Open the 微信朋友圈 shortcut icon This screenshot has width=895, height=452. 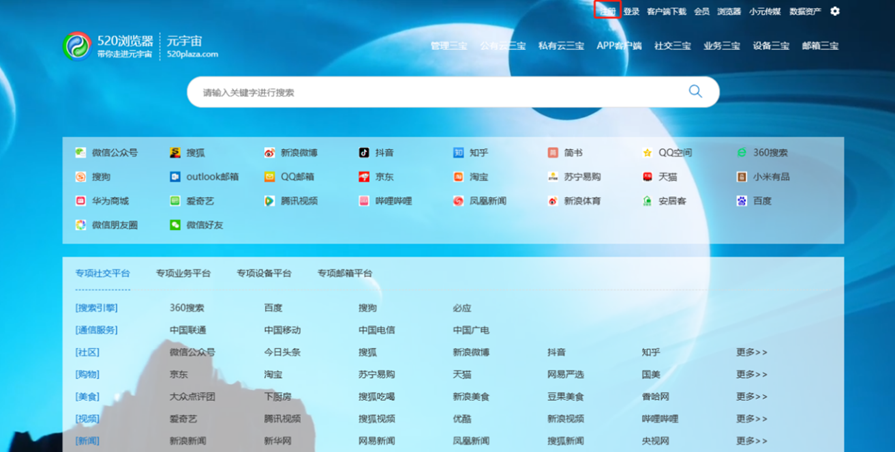(x=80, y=225)
